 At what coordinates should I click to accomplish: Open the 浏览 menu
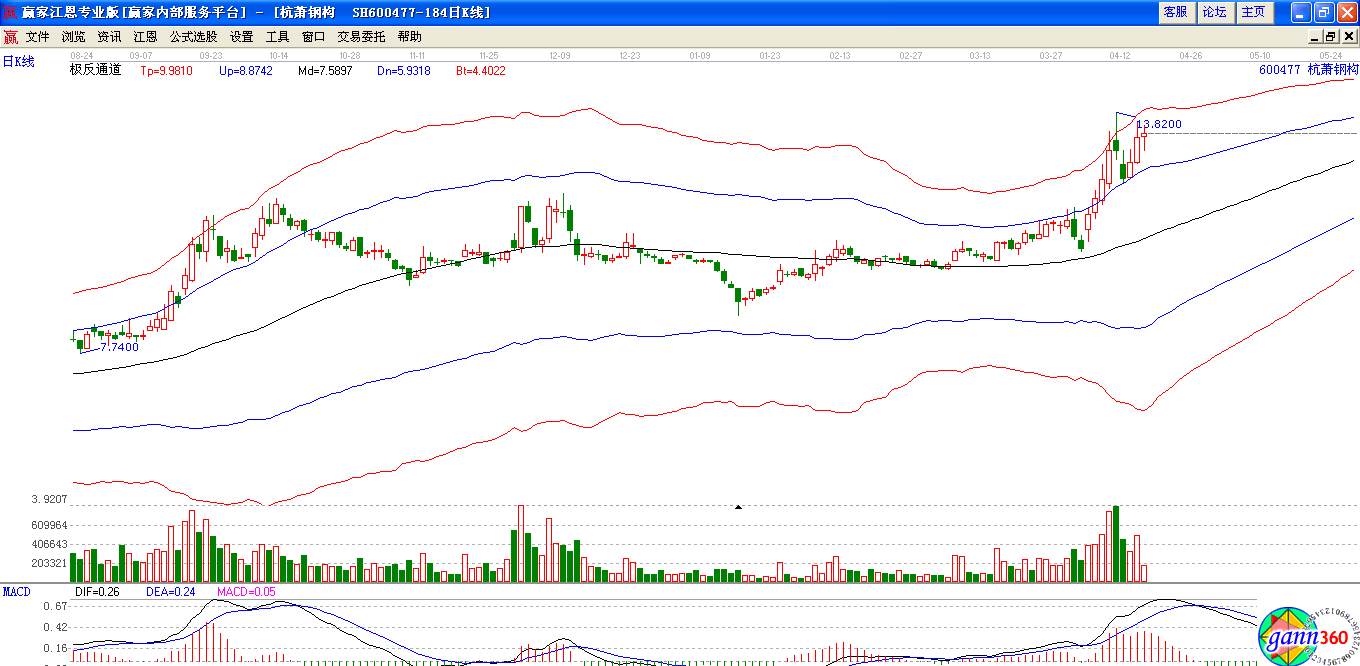74,37
